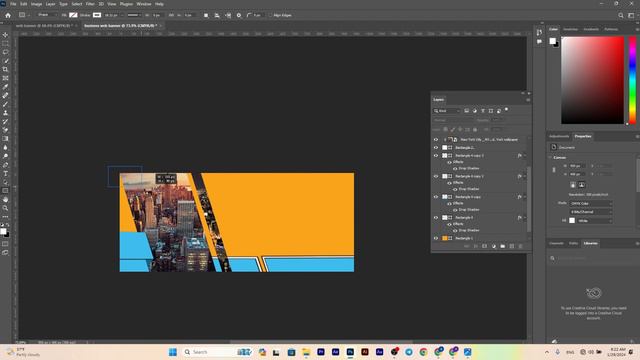Select the Crop tool
Screen dimensions: 640x360
[5, 69]
